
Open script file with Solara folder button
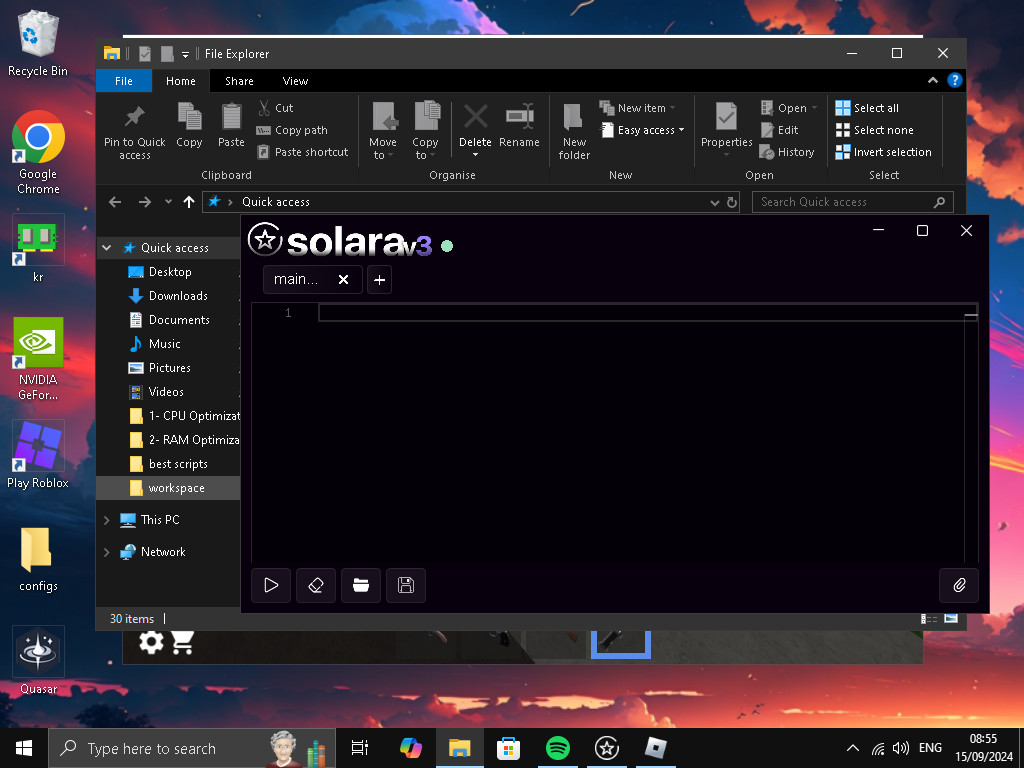(x=361, y=585)
